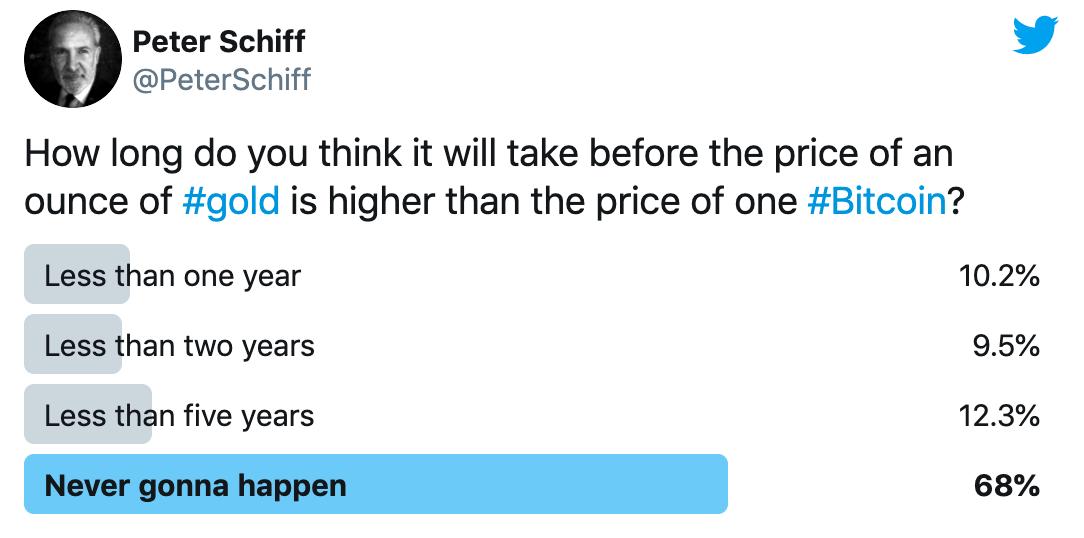1084x538 pixels.
Task: Click the Peter Schiff display name
Action: click(x=218, y=42)
